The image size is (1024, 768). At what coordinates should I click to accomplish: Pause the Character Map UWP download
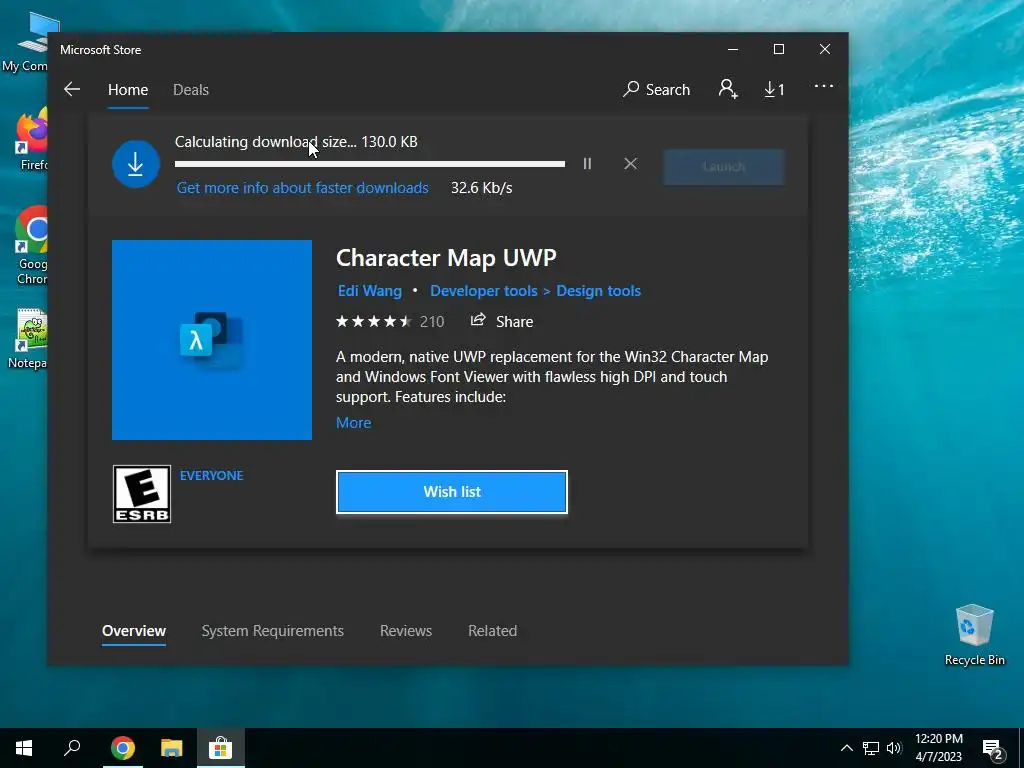[x=587, y=164]
